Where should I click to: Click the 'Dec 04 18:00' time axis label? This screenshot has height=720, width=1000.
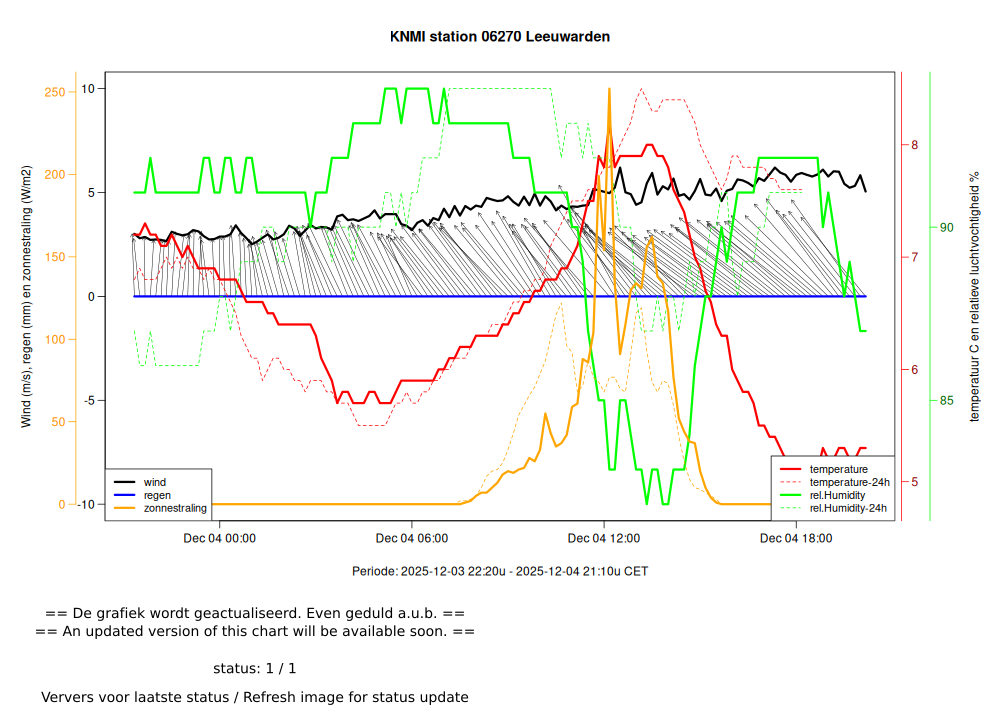(796, 538)
